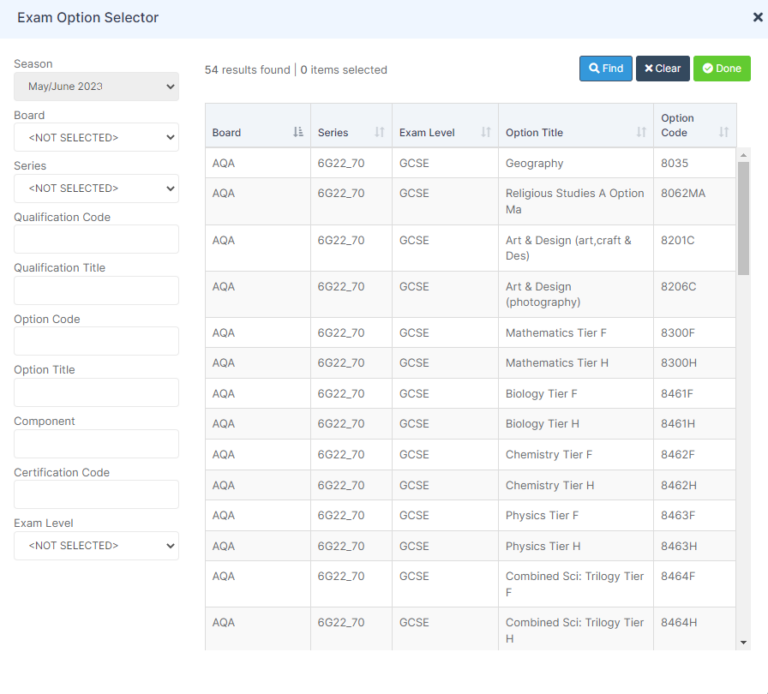768x694 pixels.
Task: Confirm selection with the Done button
Action: tap(721, 69)
